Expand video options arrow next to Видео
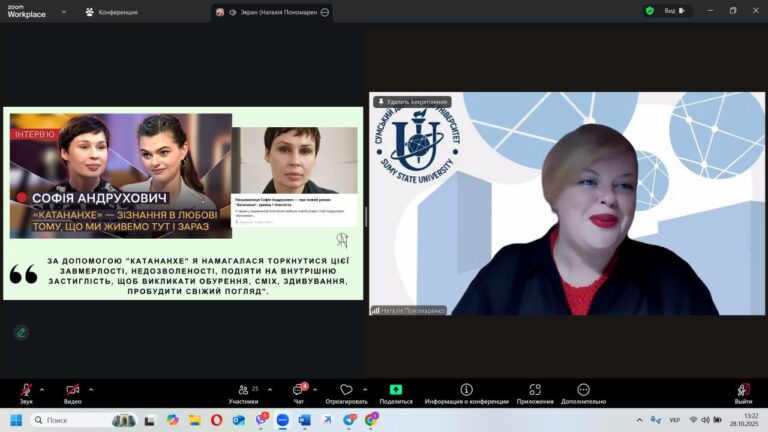Image resolution: width=768 pixels, height=432 pixels. [x=91, y=389]
